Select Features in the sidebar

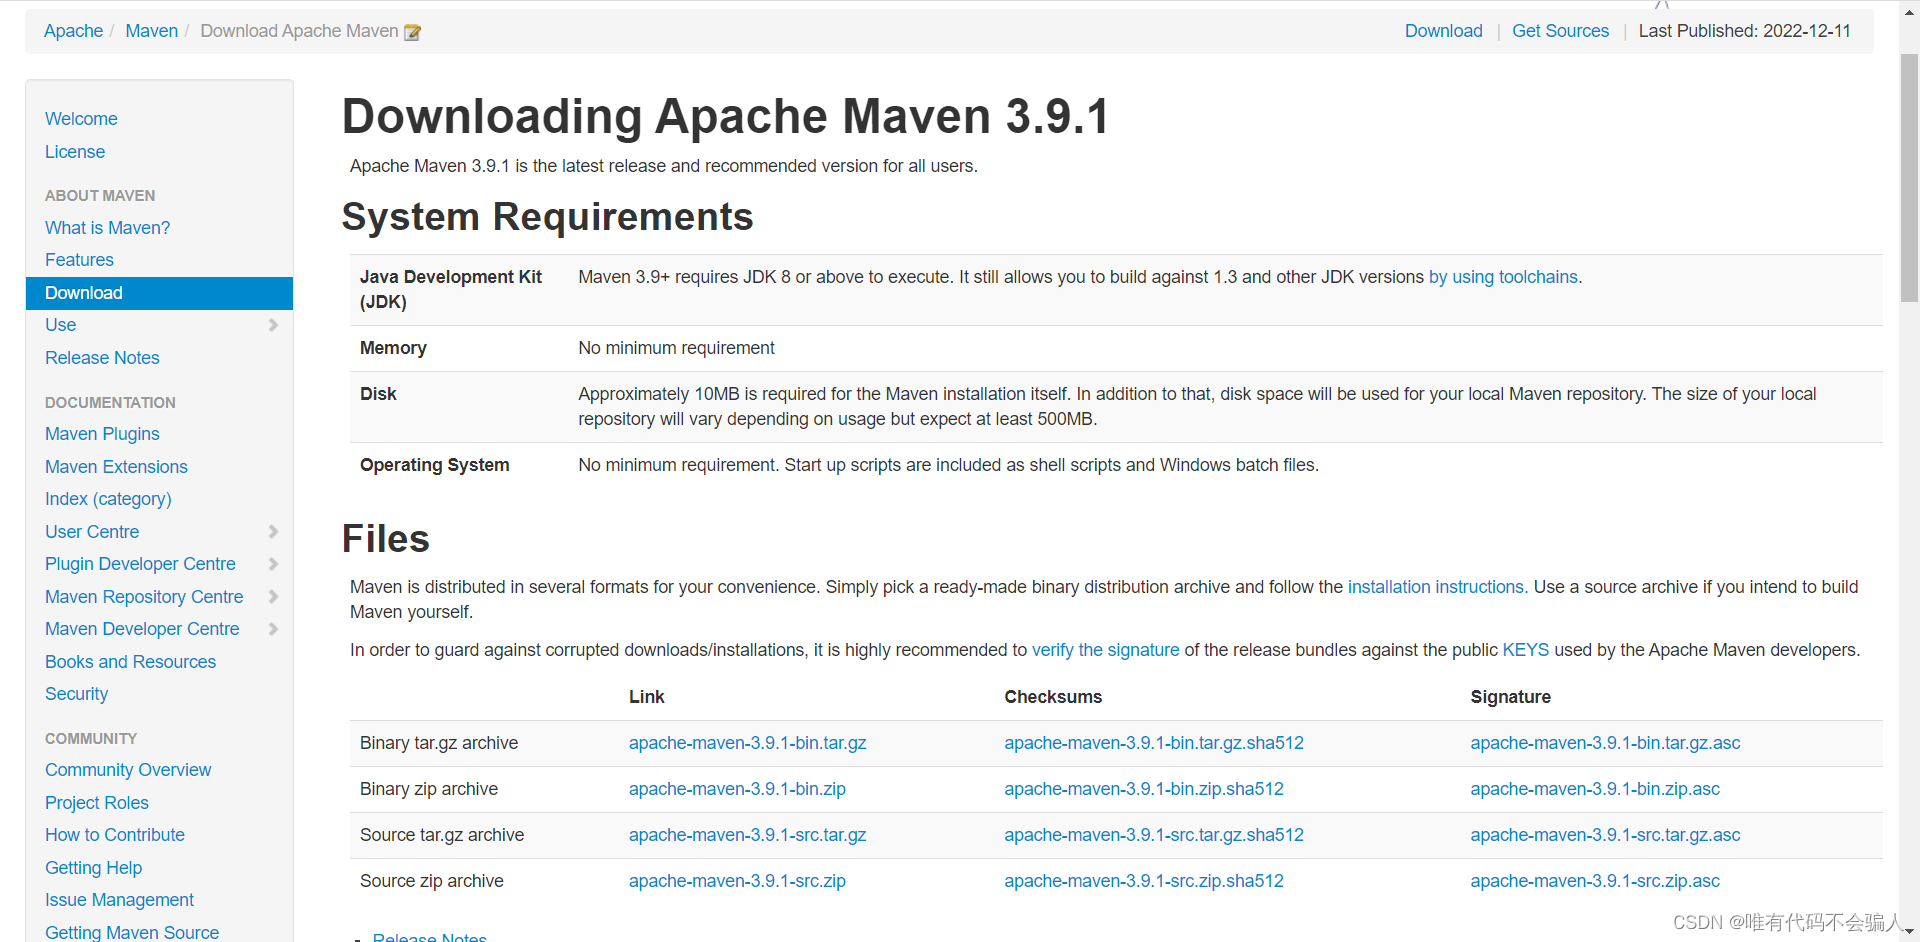[x=79, y=260]
